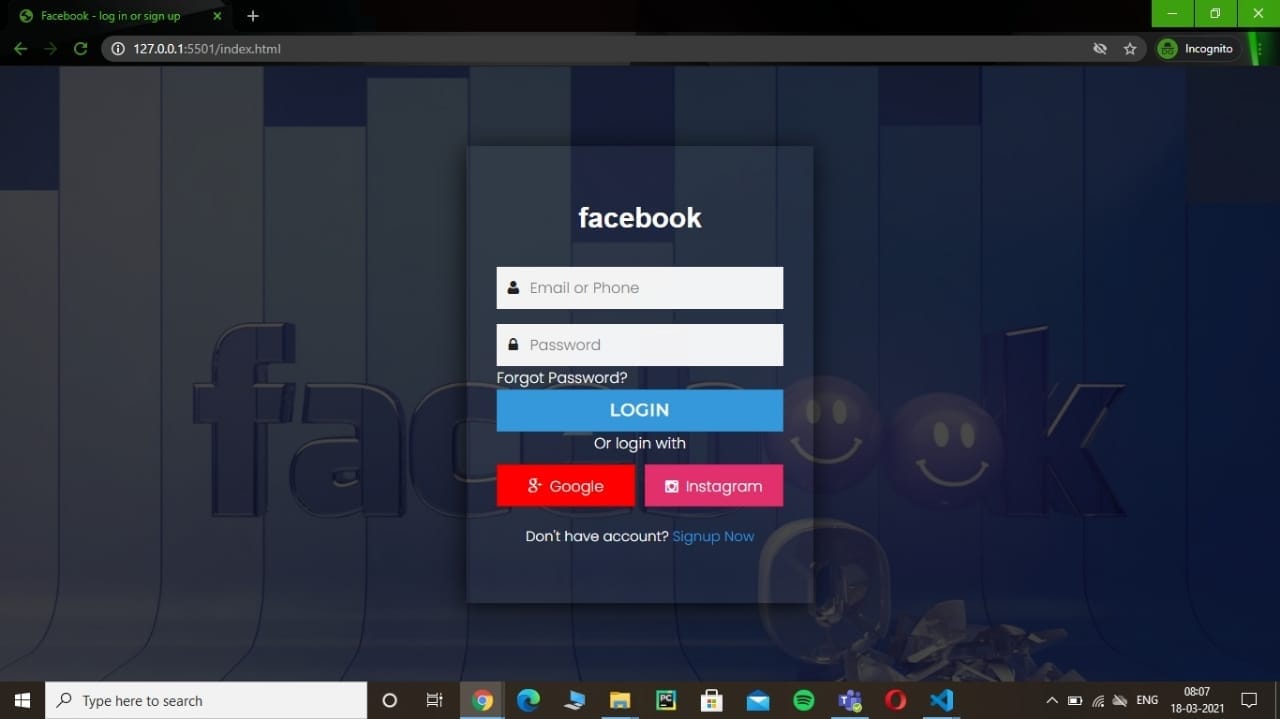Bookmark the page using the star icon

pyautogui.click(x=1131, y=48)
